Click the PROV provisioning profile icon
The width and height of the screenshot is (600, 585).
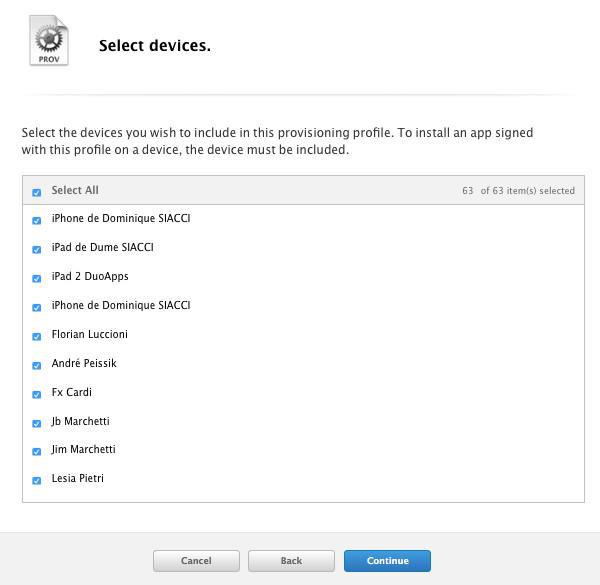click(x=48, y=41)
